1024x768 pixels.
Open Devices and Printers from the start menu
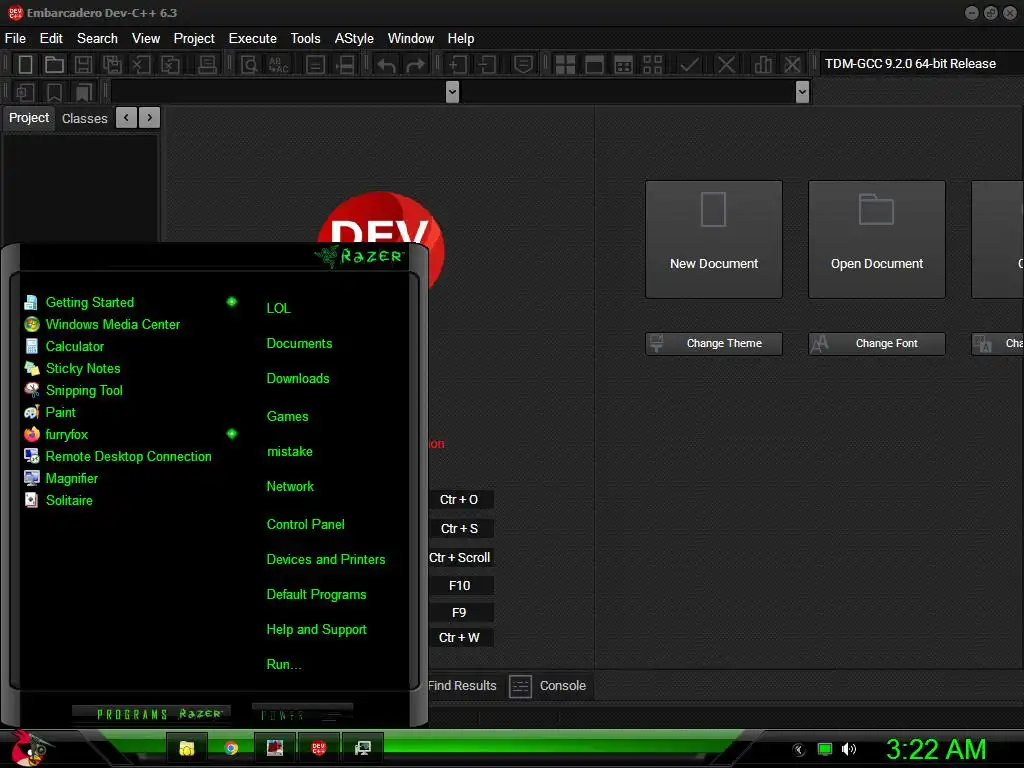click(x=325, y=560)
